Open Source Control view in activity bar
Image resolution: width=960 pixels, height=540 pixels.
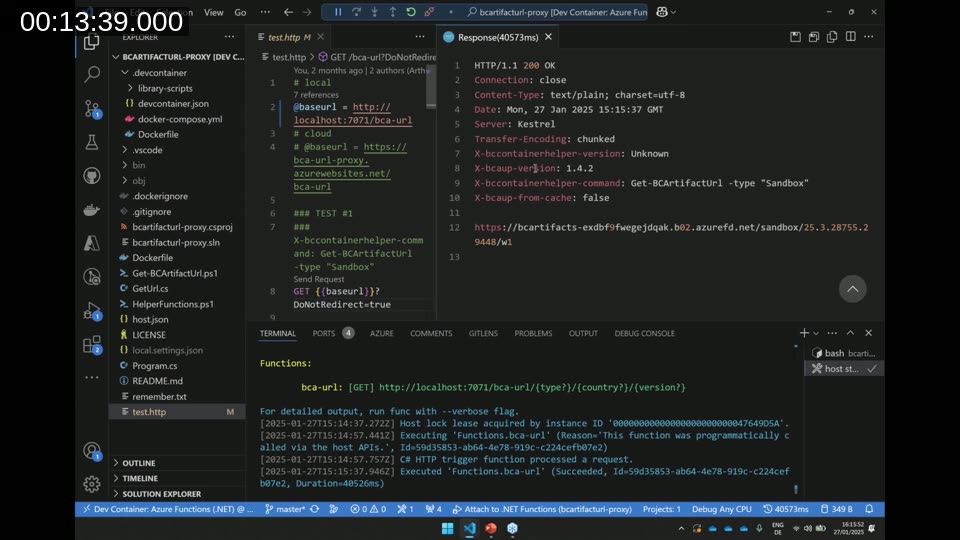[x=92, y=109]
